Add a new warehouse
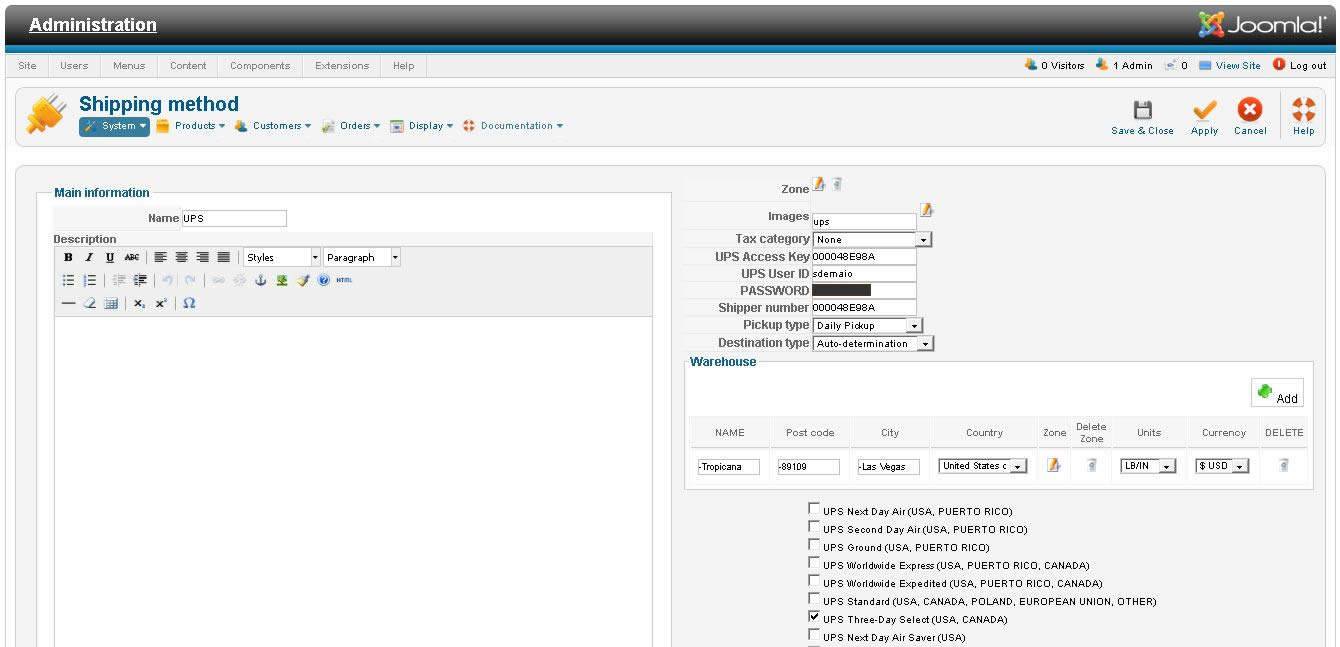Viewport: 1340px width, 647px height. coord(1277,393)
